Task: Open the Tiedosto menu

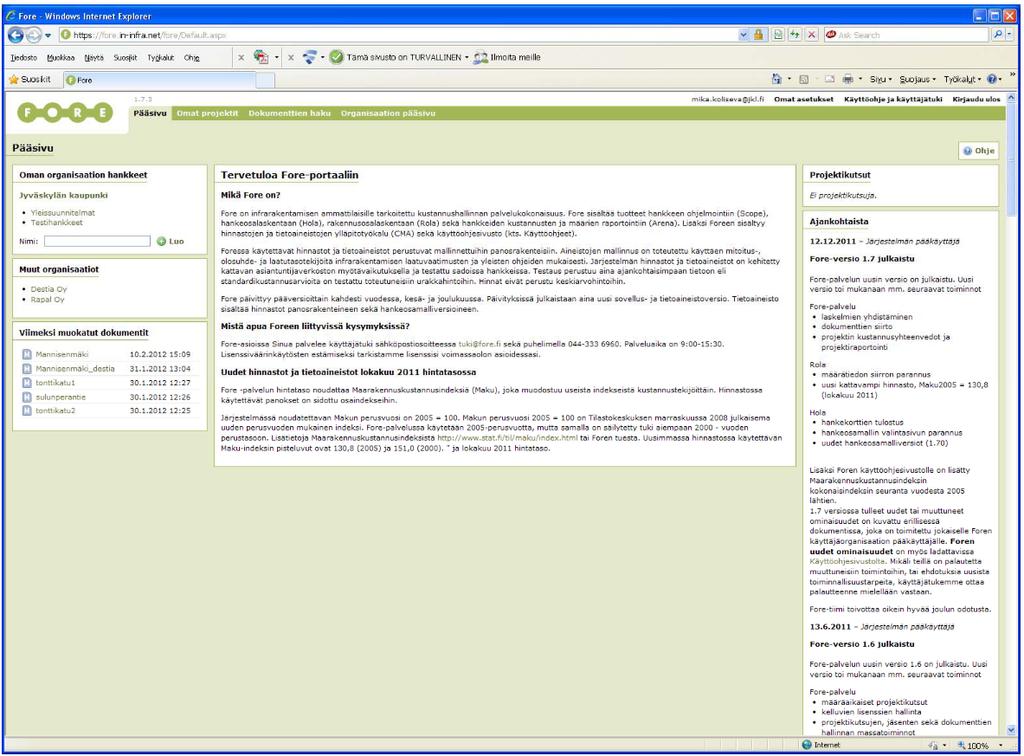Action: [24, 57]
